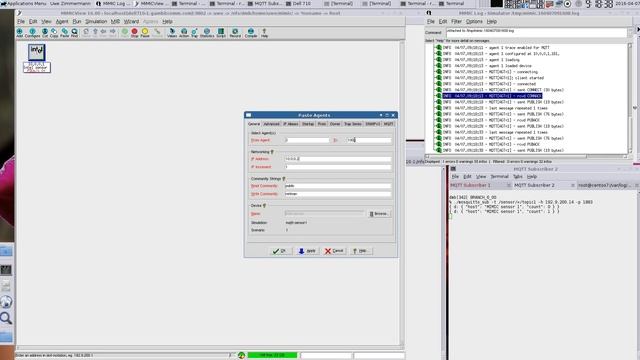Switch to the SNMPv3 tab in dialog
640x360 pixels.
coord(373,124)
